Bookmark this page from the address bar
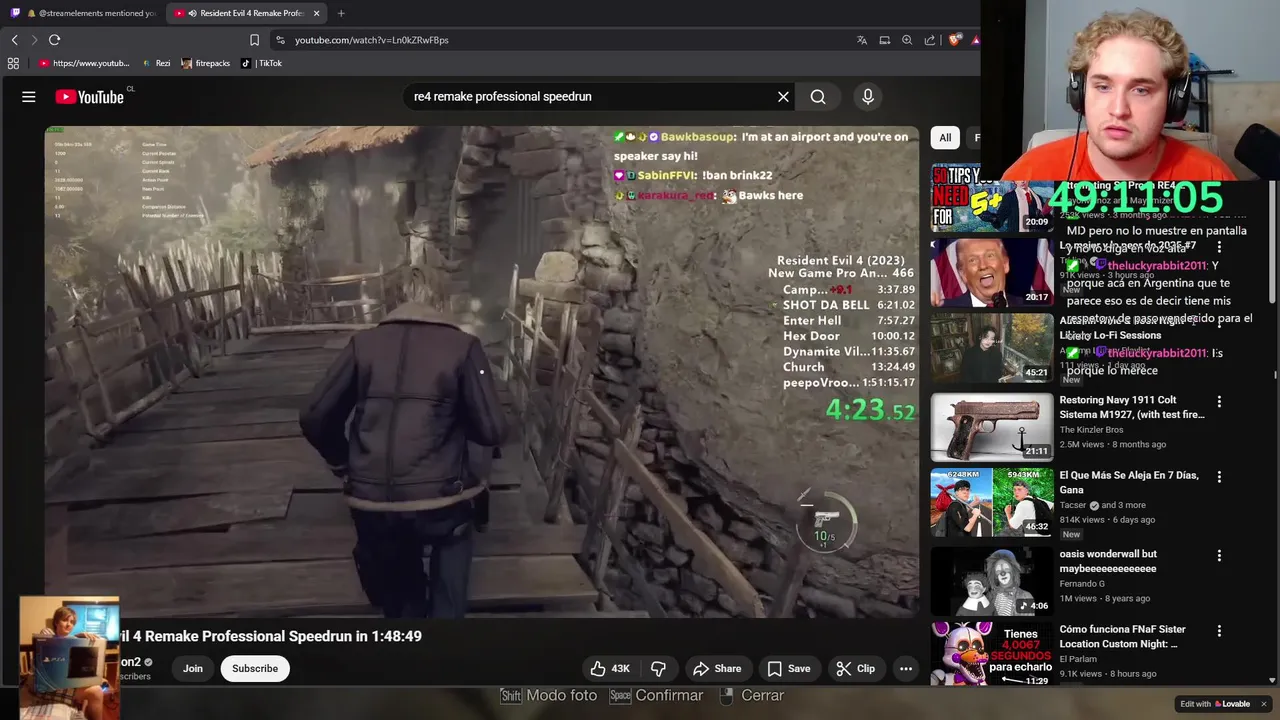 click(x=254, y=40)
